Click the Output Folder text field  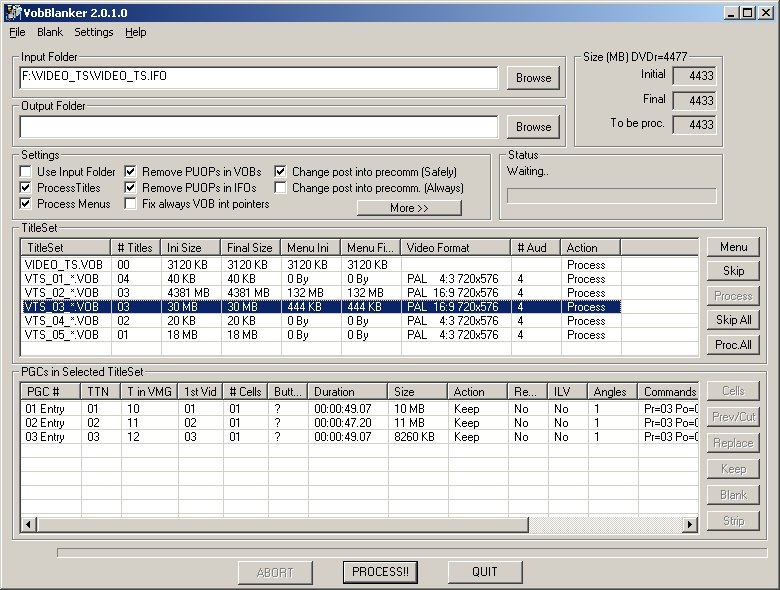(259, 127)
